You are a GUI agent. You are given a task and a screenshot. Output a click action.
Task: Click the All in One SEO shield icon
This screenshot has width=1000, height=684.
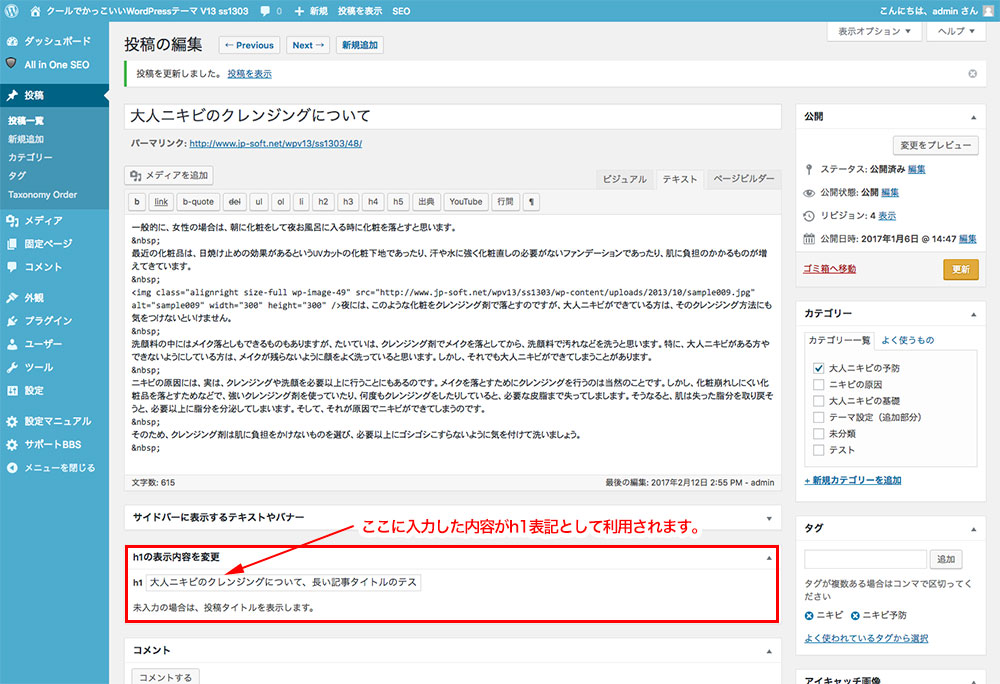pyautogui.click(x=11, y=64)
